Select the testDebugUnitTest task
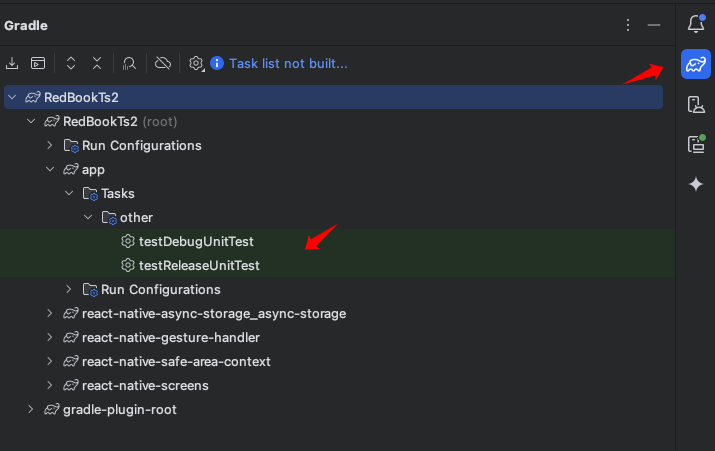Viewport: 715px width, 451px height. [196, 241]
